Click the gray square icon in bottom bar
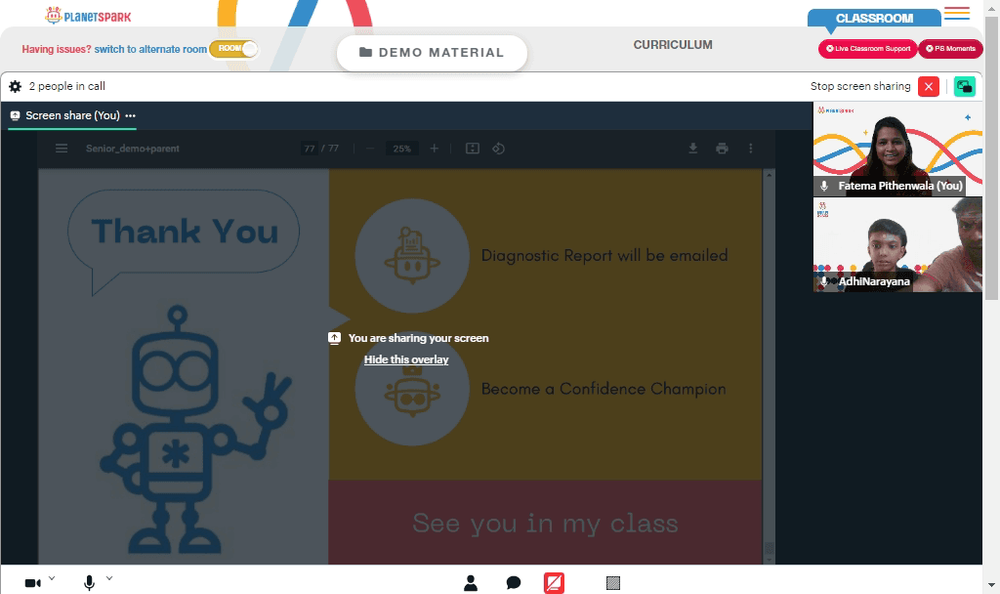 (x=613, y=583)
